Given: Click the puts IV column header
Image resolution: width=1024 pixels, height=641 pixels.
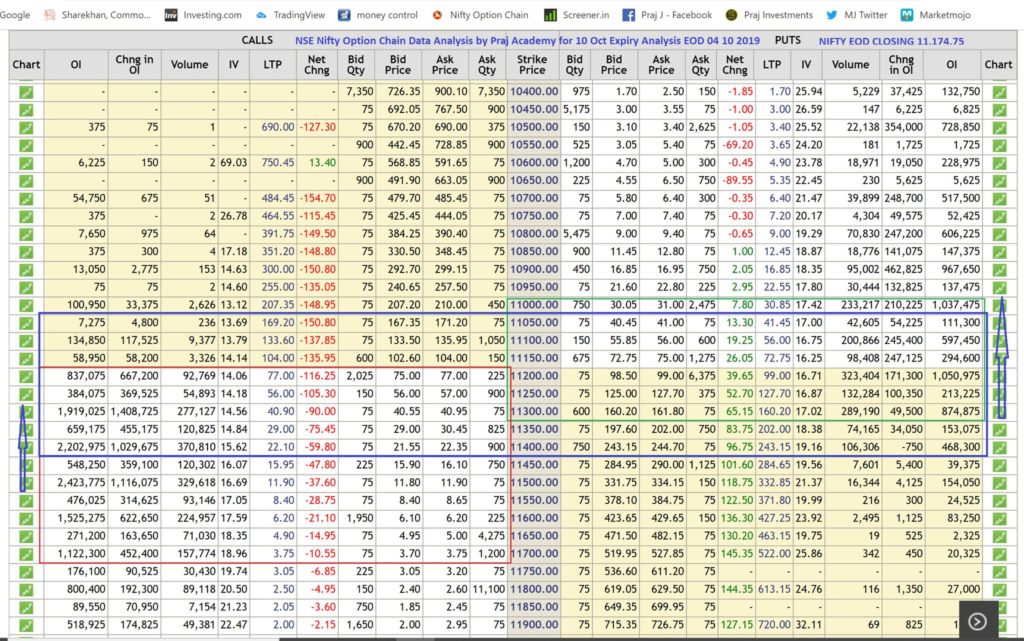Looking at the screenshot, I should [806, 65].
